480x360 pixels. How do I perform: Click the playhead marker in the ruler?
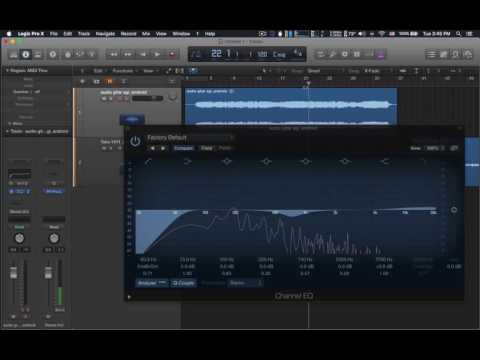308,83
